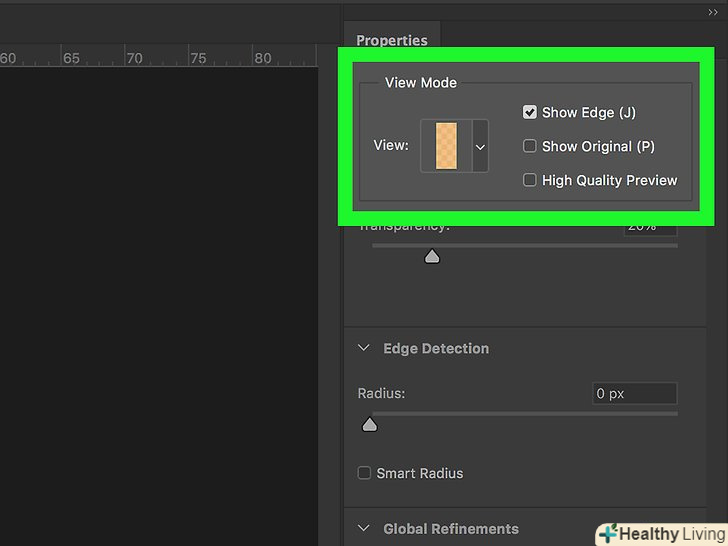Image resolution: width=728 pixels, height=546 pixels.
Task: Click the orange overlay view thumbnail
Action: coord(446,146)
